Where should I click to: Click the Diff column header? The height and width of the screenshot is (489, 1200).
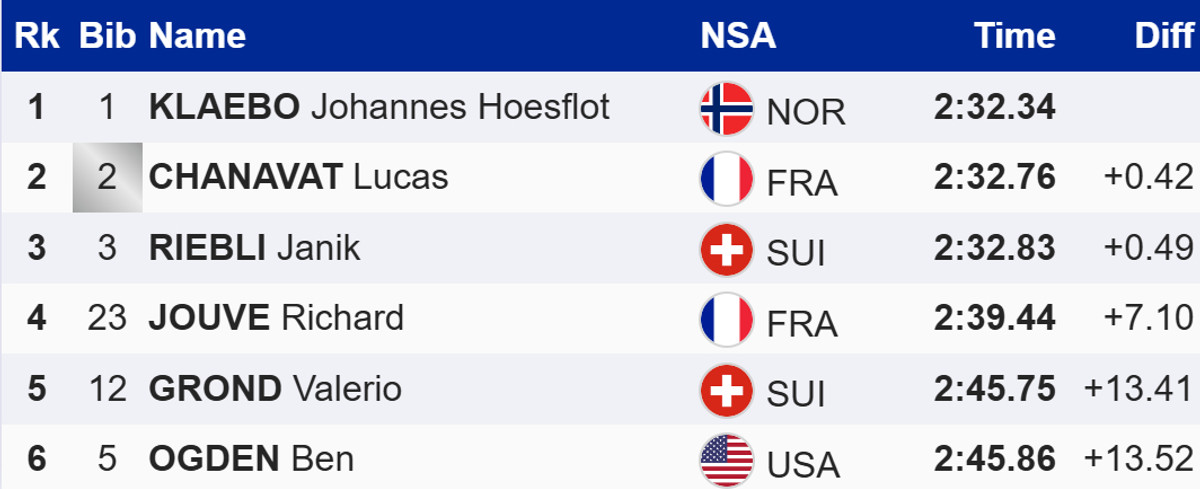pyautogui.click(x=1164, y=36)
